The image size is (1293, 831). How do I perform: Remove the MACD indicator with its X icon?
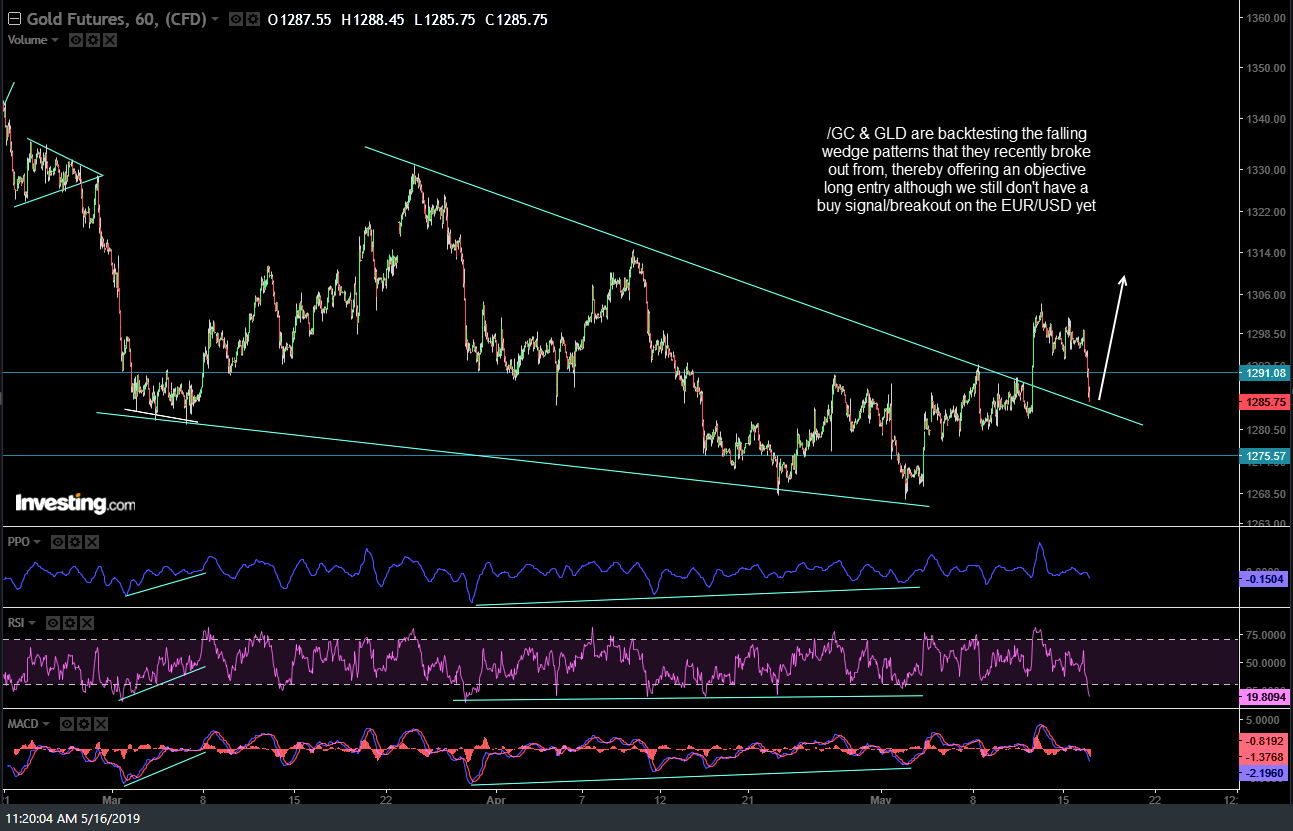(x=100, y=724)
